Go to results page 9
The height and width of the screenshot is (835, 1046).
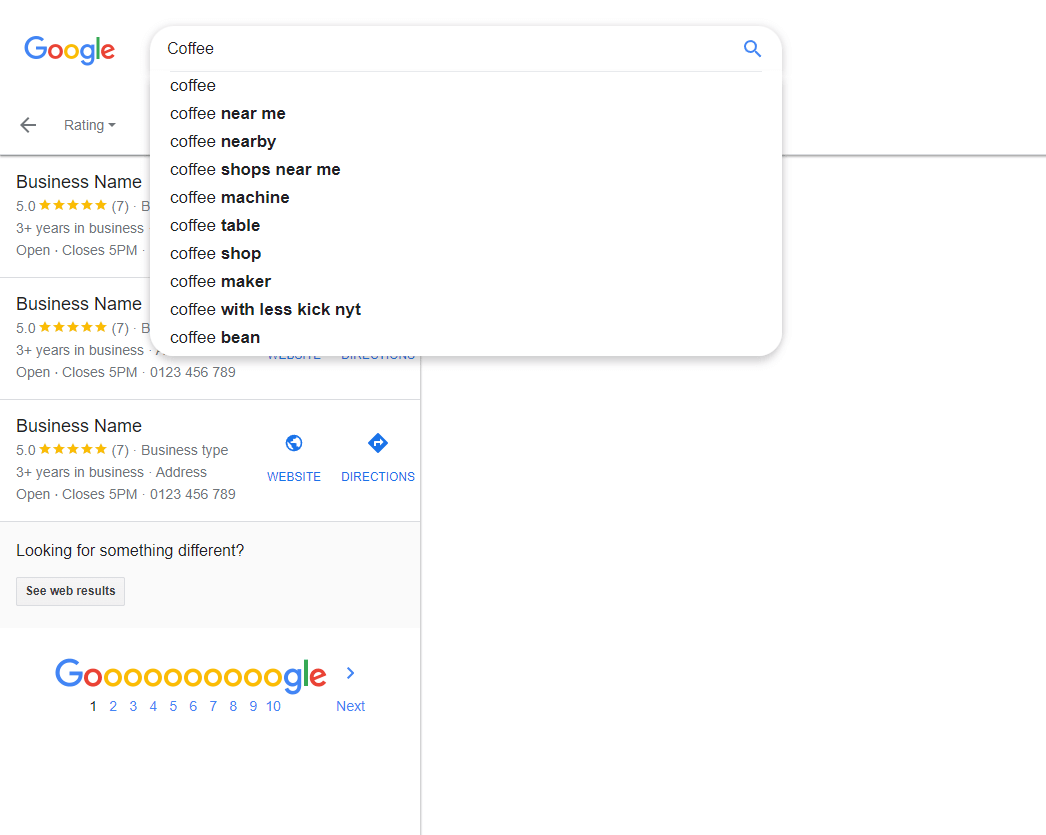coord(253,706)
